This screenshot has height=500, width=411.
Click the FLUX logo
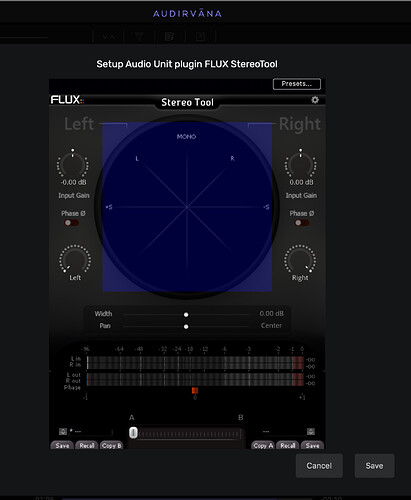[67, 100]
